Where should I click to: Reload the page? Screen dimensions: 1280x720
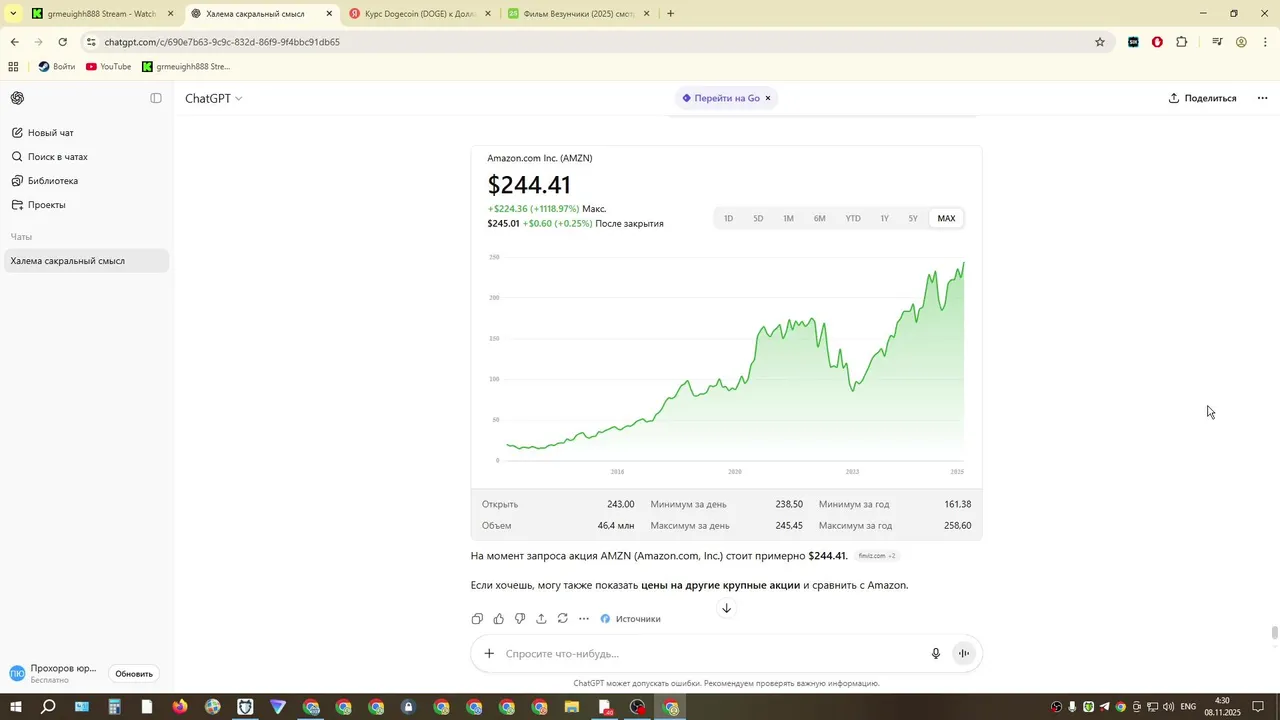62,42
